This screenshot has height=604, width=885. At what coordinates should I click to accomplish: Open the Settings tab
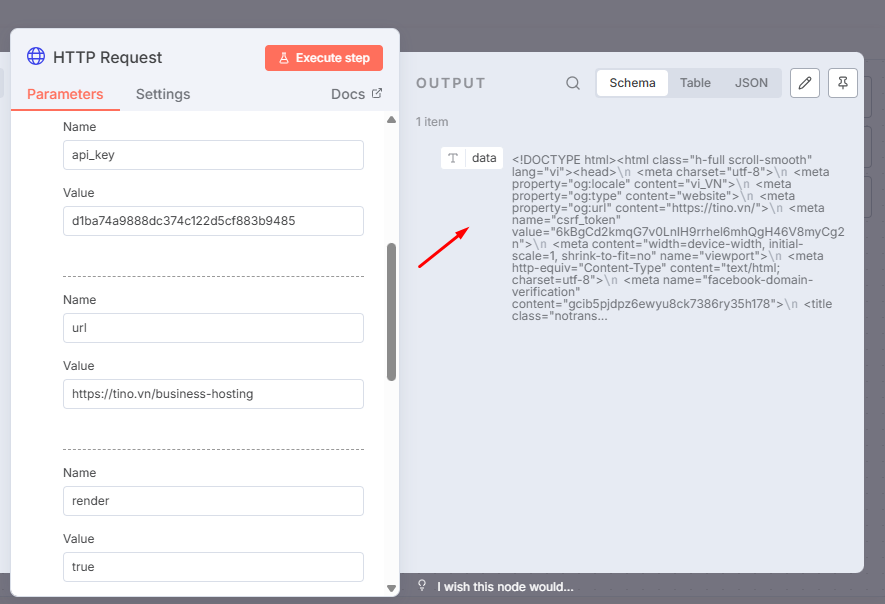click(162, 93)
